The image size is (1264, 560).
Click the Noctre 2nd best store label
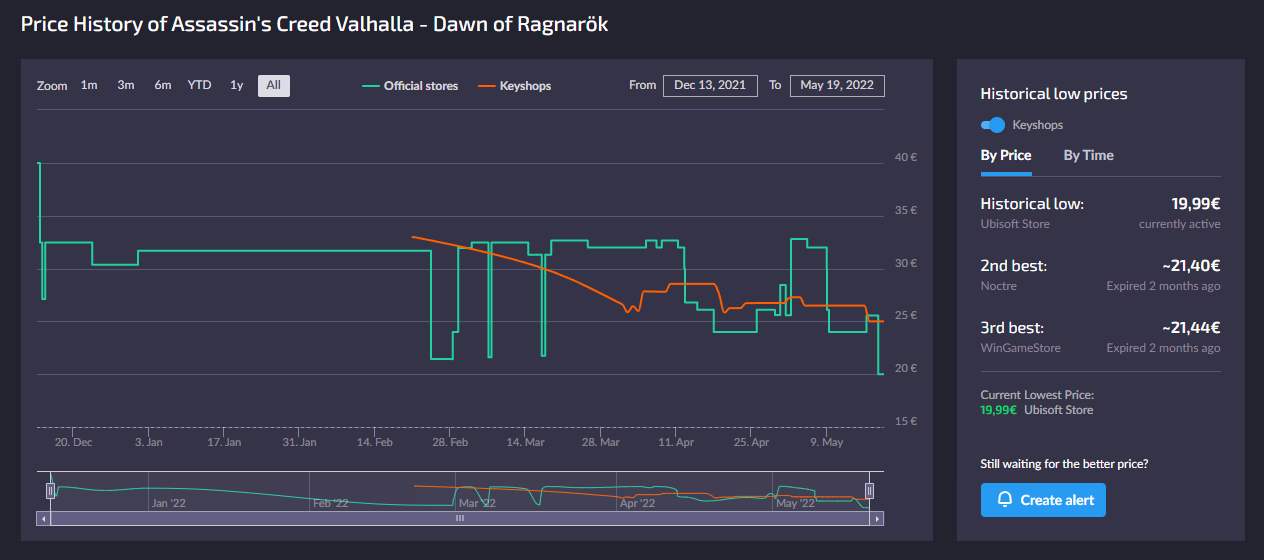coord(999,286)
